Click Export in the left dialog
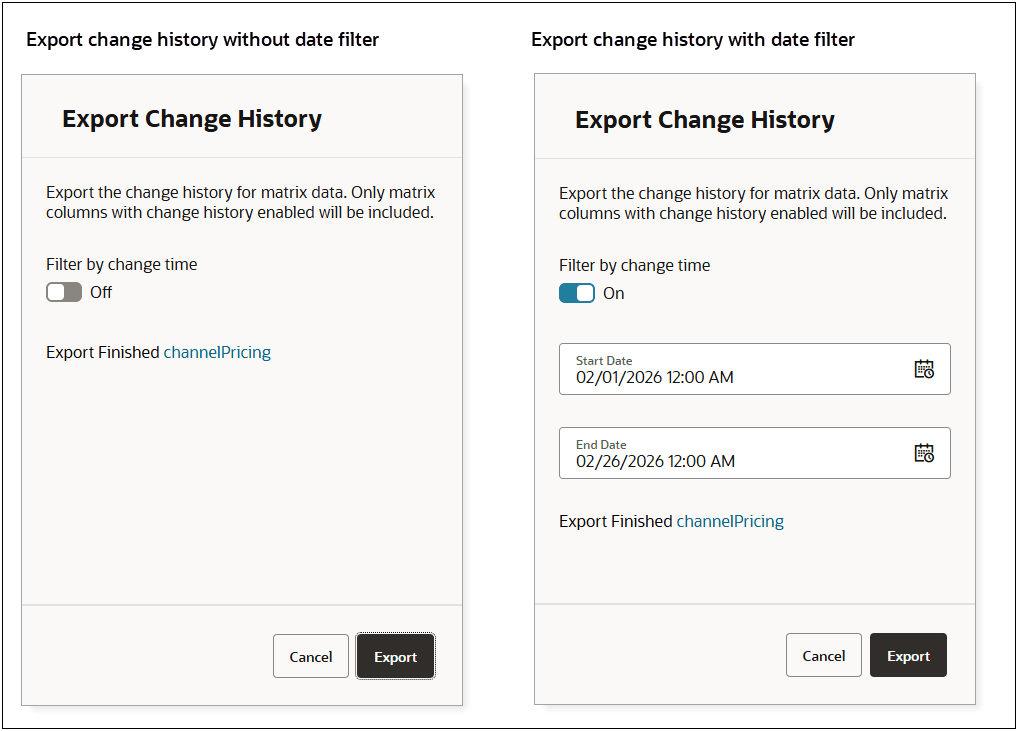 (394, 656)
